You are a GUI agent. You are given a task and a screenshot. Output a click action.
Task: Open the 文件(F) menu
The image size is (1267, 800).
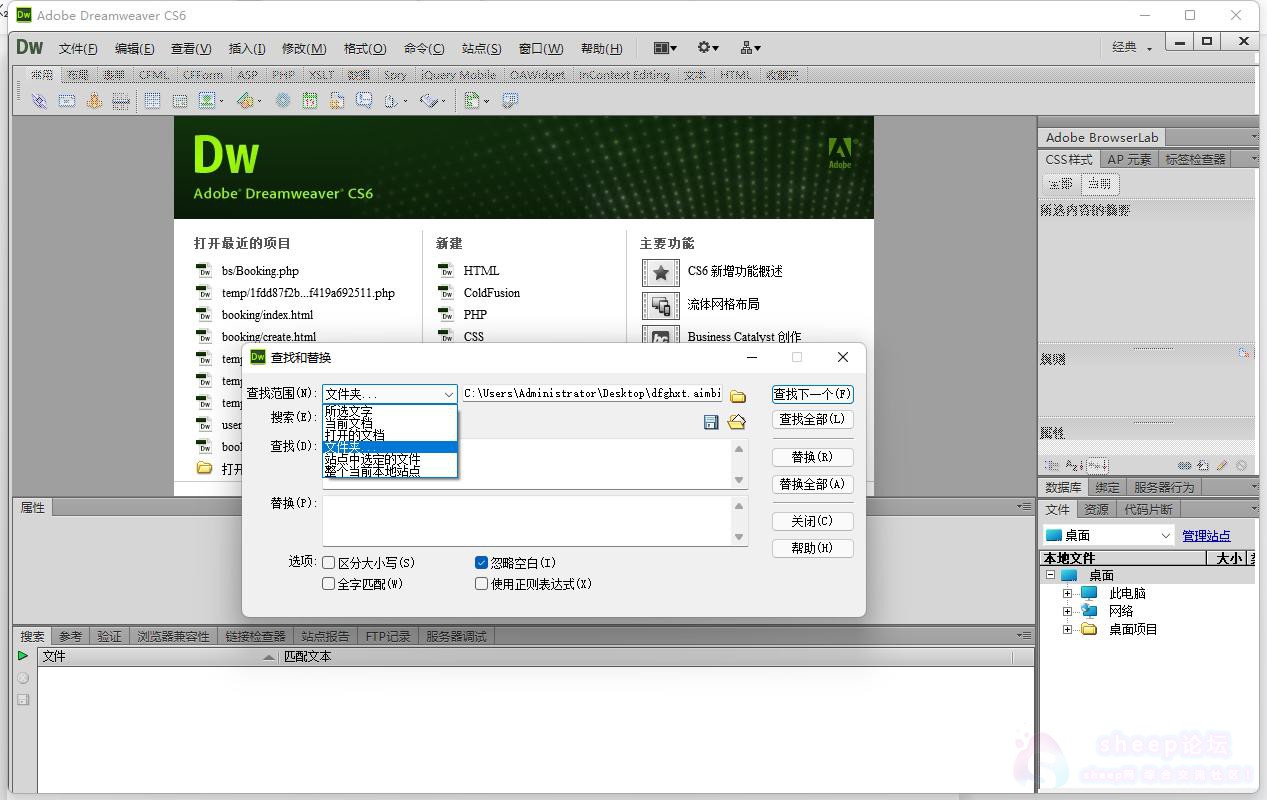[x=78, y=48]
